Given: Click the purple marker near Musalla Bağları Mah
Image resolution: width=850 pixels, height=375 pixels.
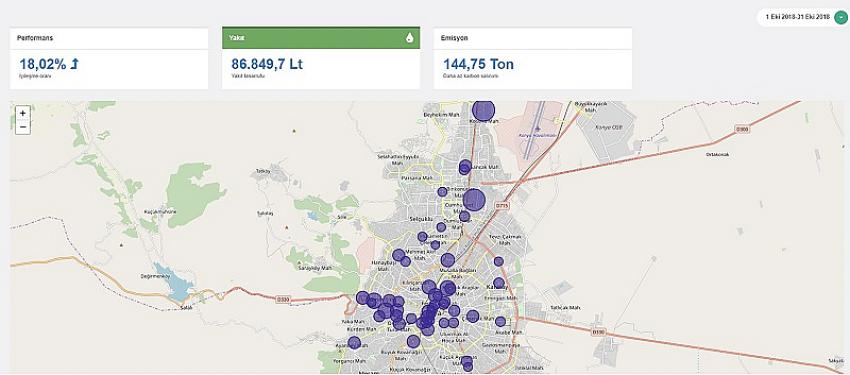Looking at the screenshot, I should 448,260.
